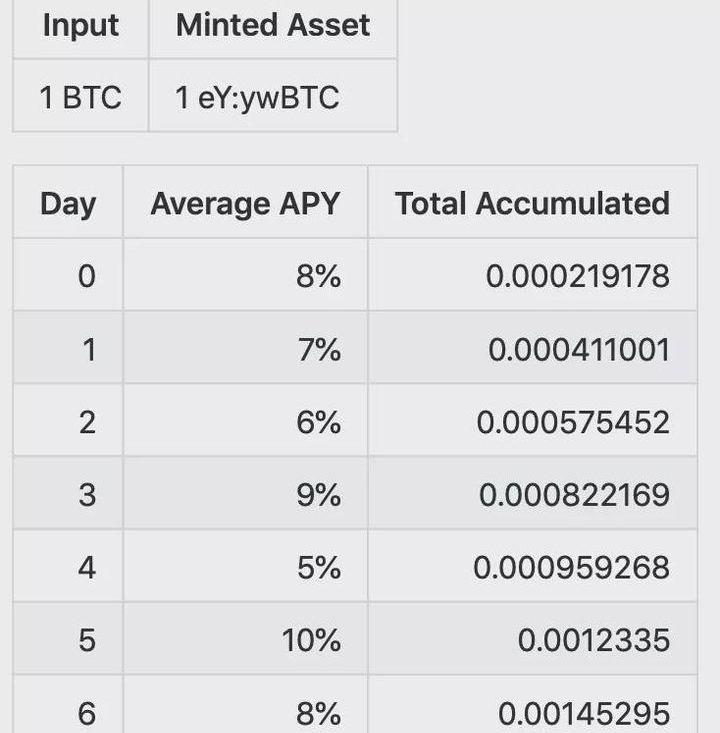
Task: Select the 0.000575452 accumulated value
Action: click(573, 422)
